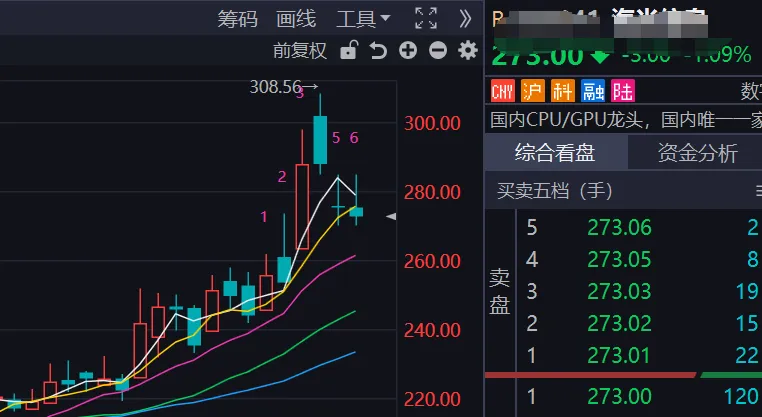Select sell level 2 price 273.02
This screenshot has width=762, height=417.
point(619,324)
